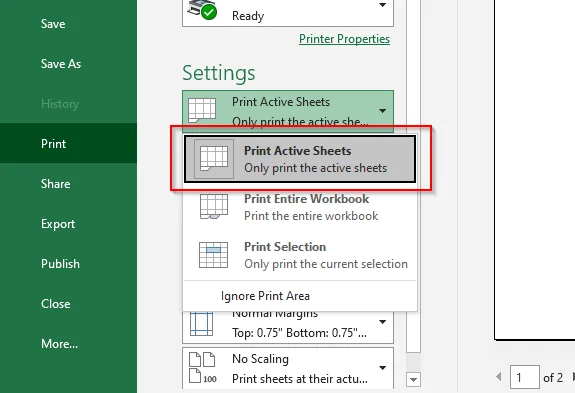Click 'Print sheets at their actu...' text
The width and height of the screenshot is (575, 393).
[300, 379]
